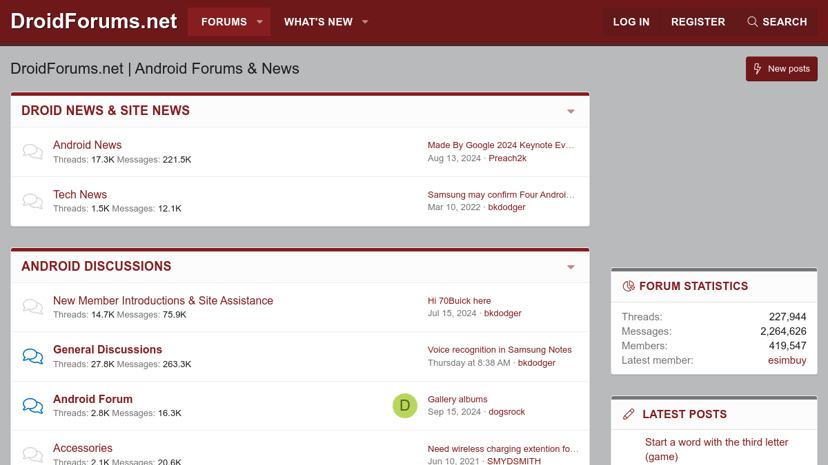This screenshot has width=828, height=465.
Task: Open Search in the header
Action: 777,22
